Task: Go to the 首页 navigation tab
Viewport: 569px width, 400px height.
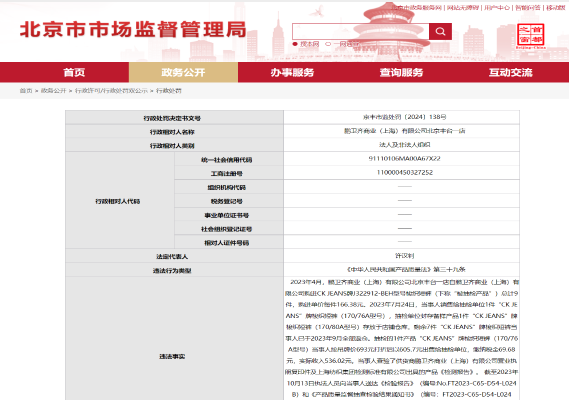Action: pyautogui.click(x=74, y=72)
